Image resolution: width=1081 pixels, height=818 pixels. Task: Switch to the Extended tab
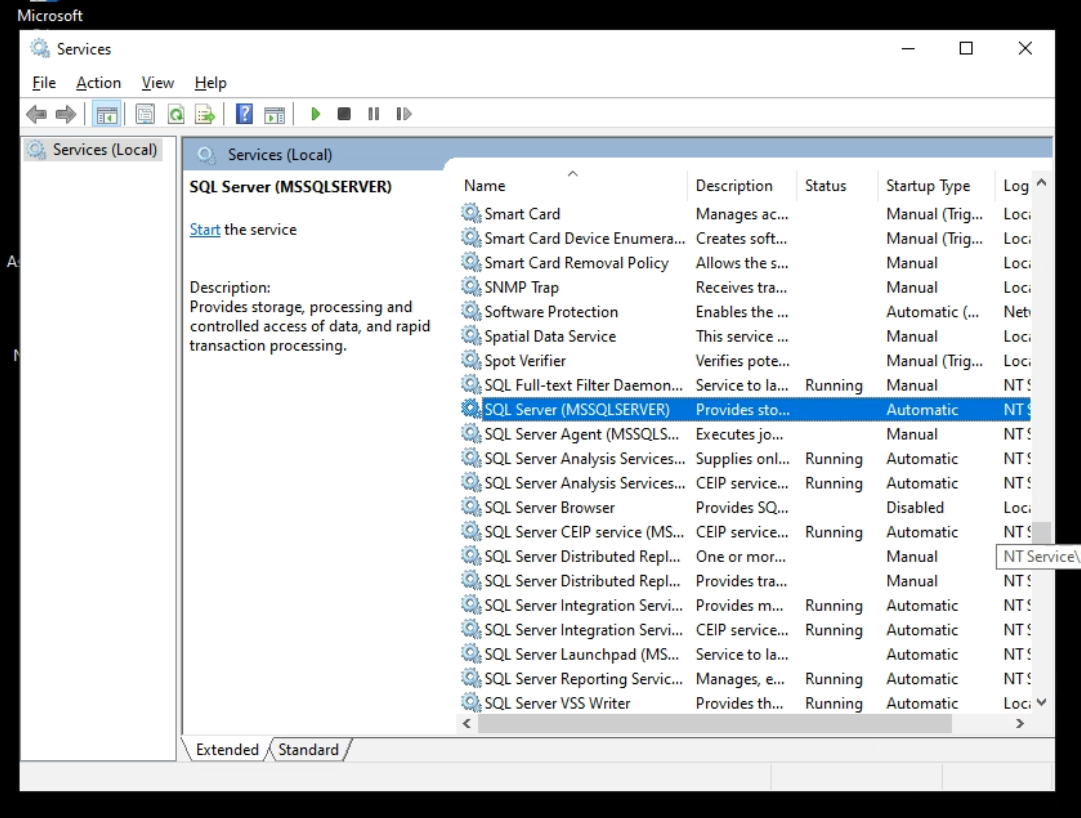(x=227, y=749)
